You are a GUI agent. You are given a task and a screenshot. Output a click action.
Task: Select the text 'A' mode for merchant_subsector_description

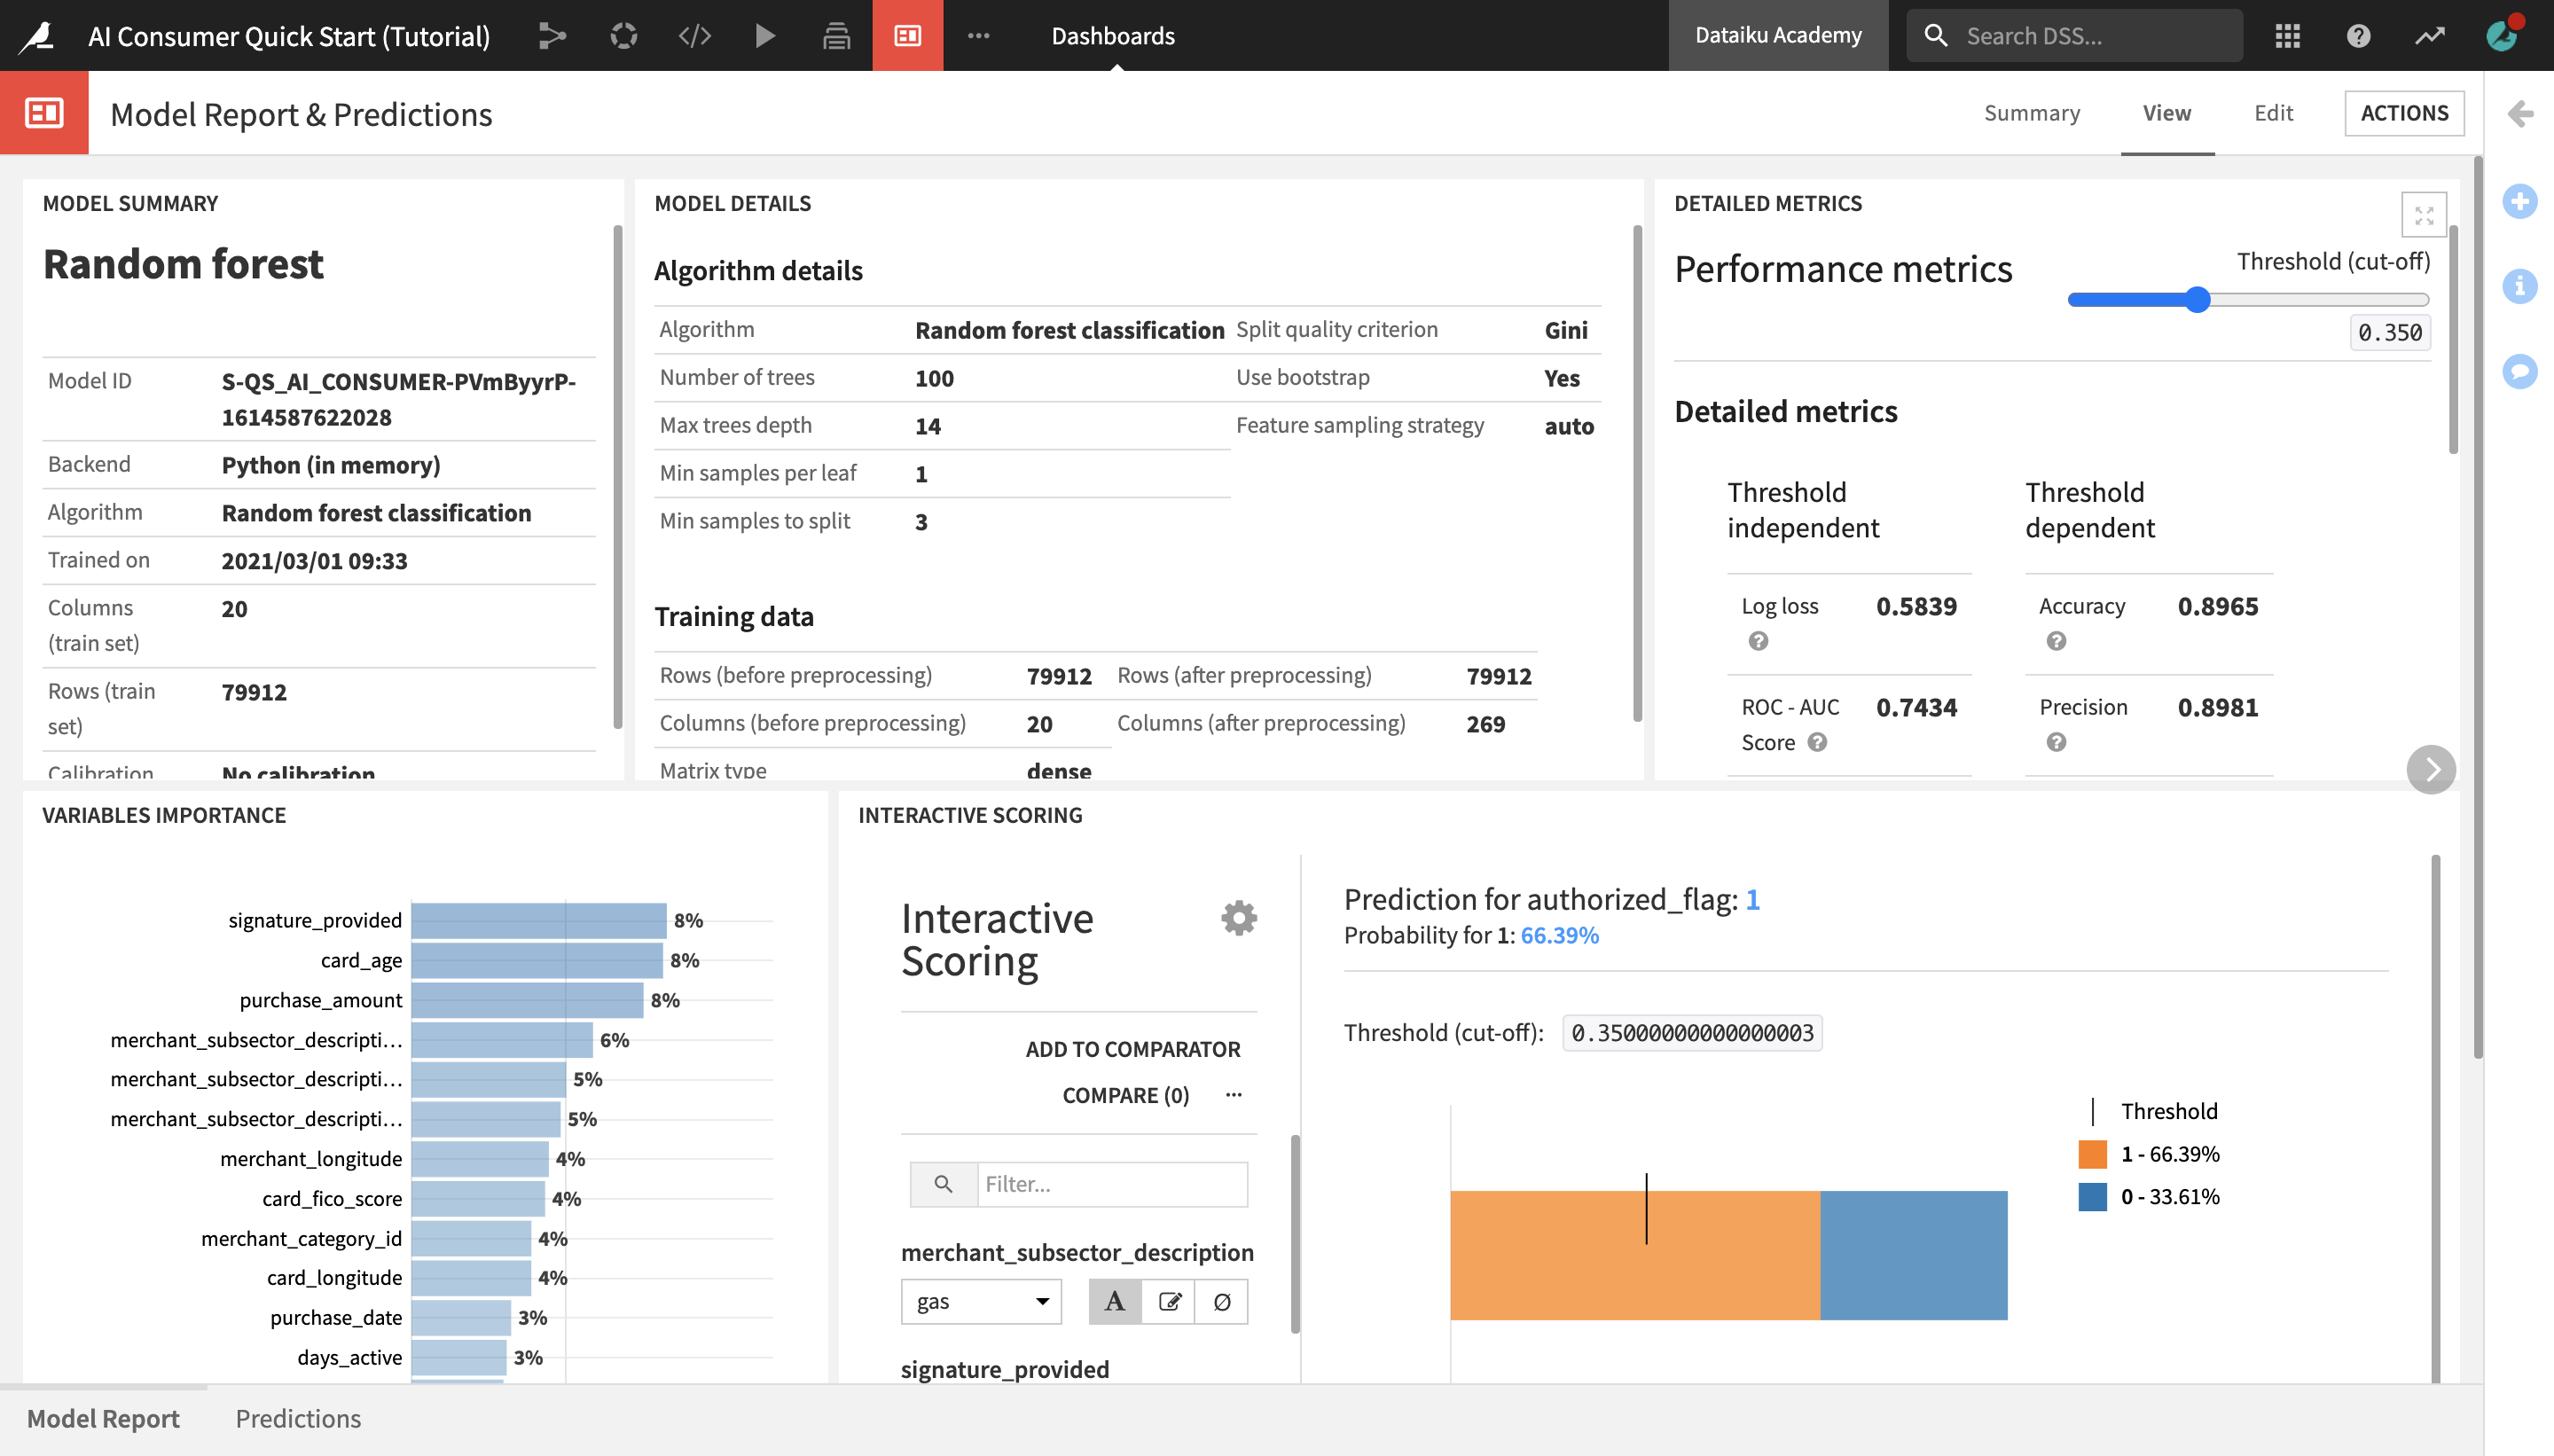pyautogui.click(x=1115, y=1301)
